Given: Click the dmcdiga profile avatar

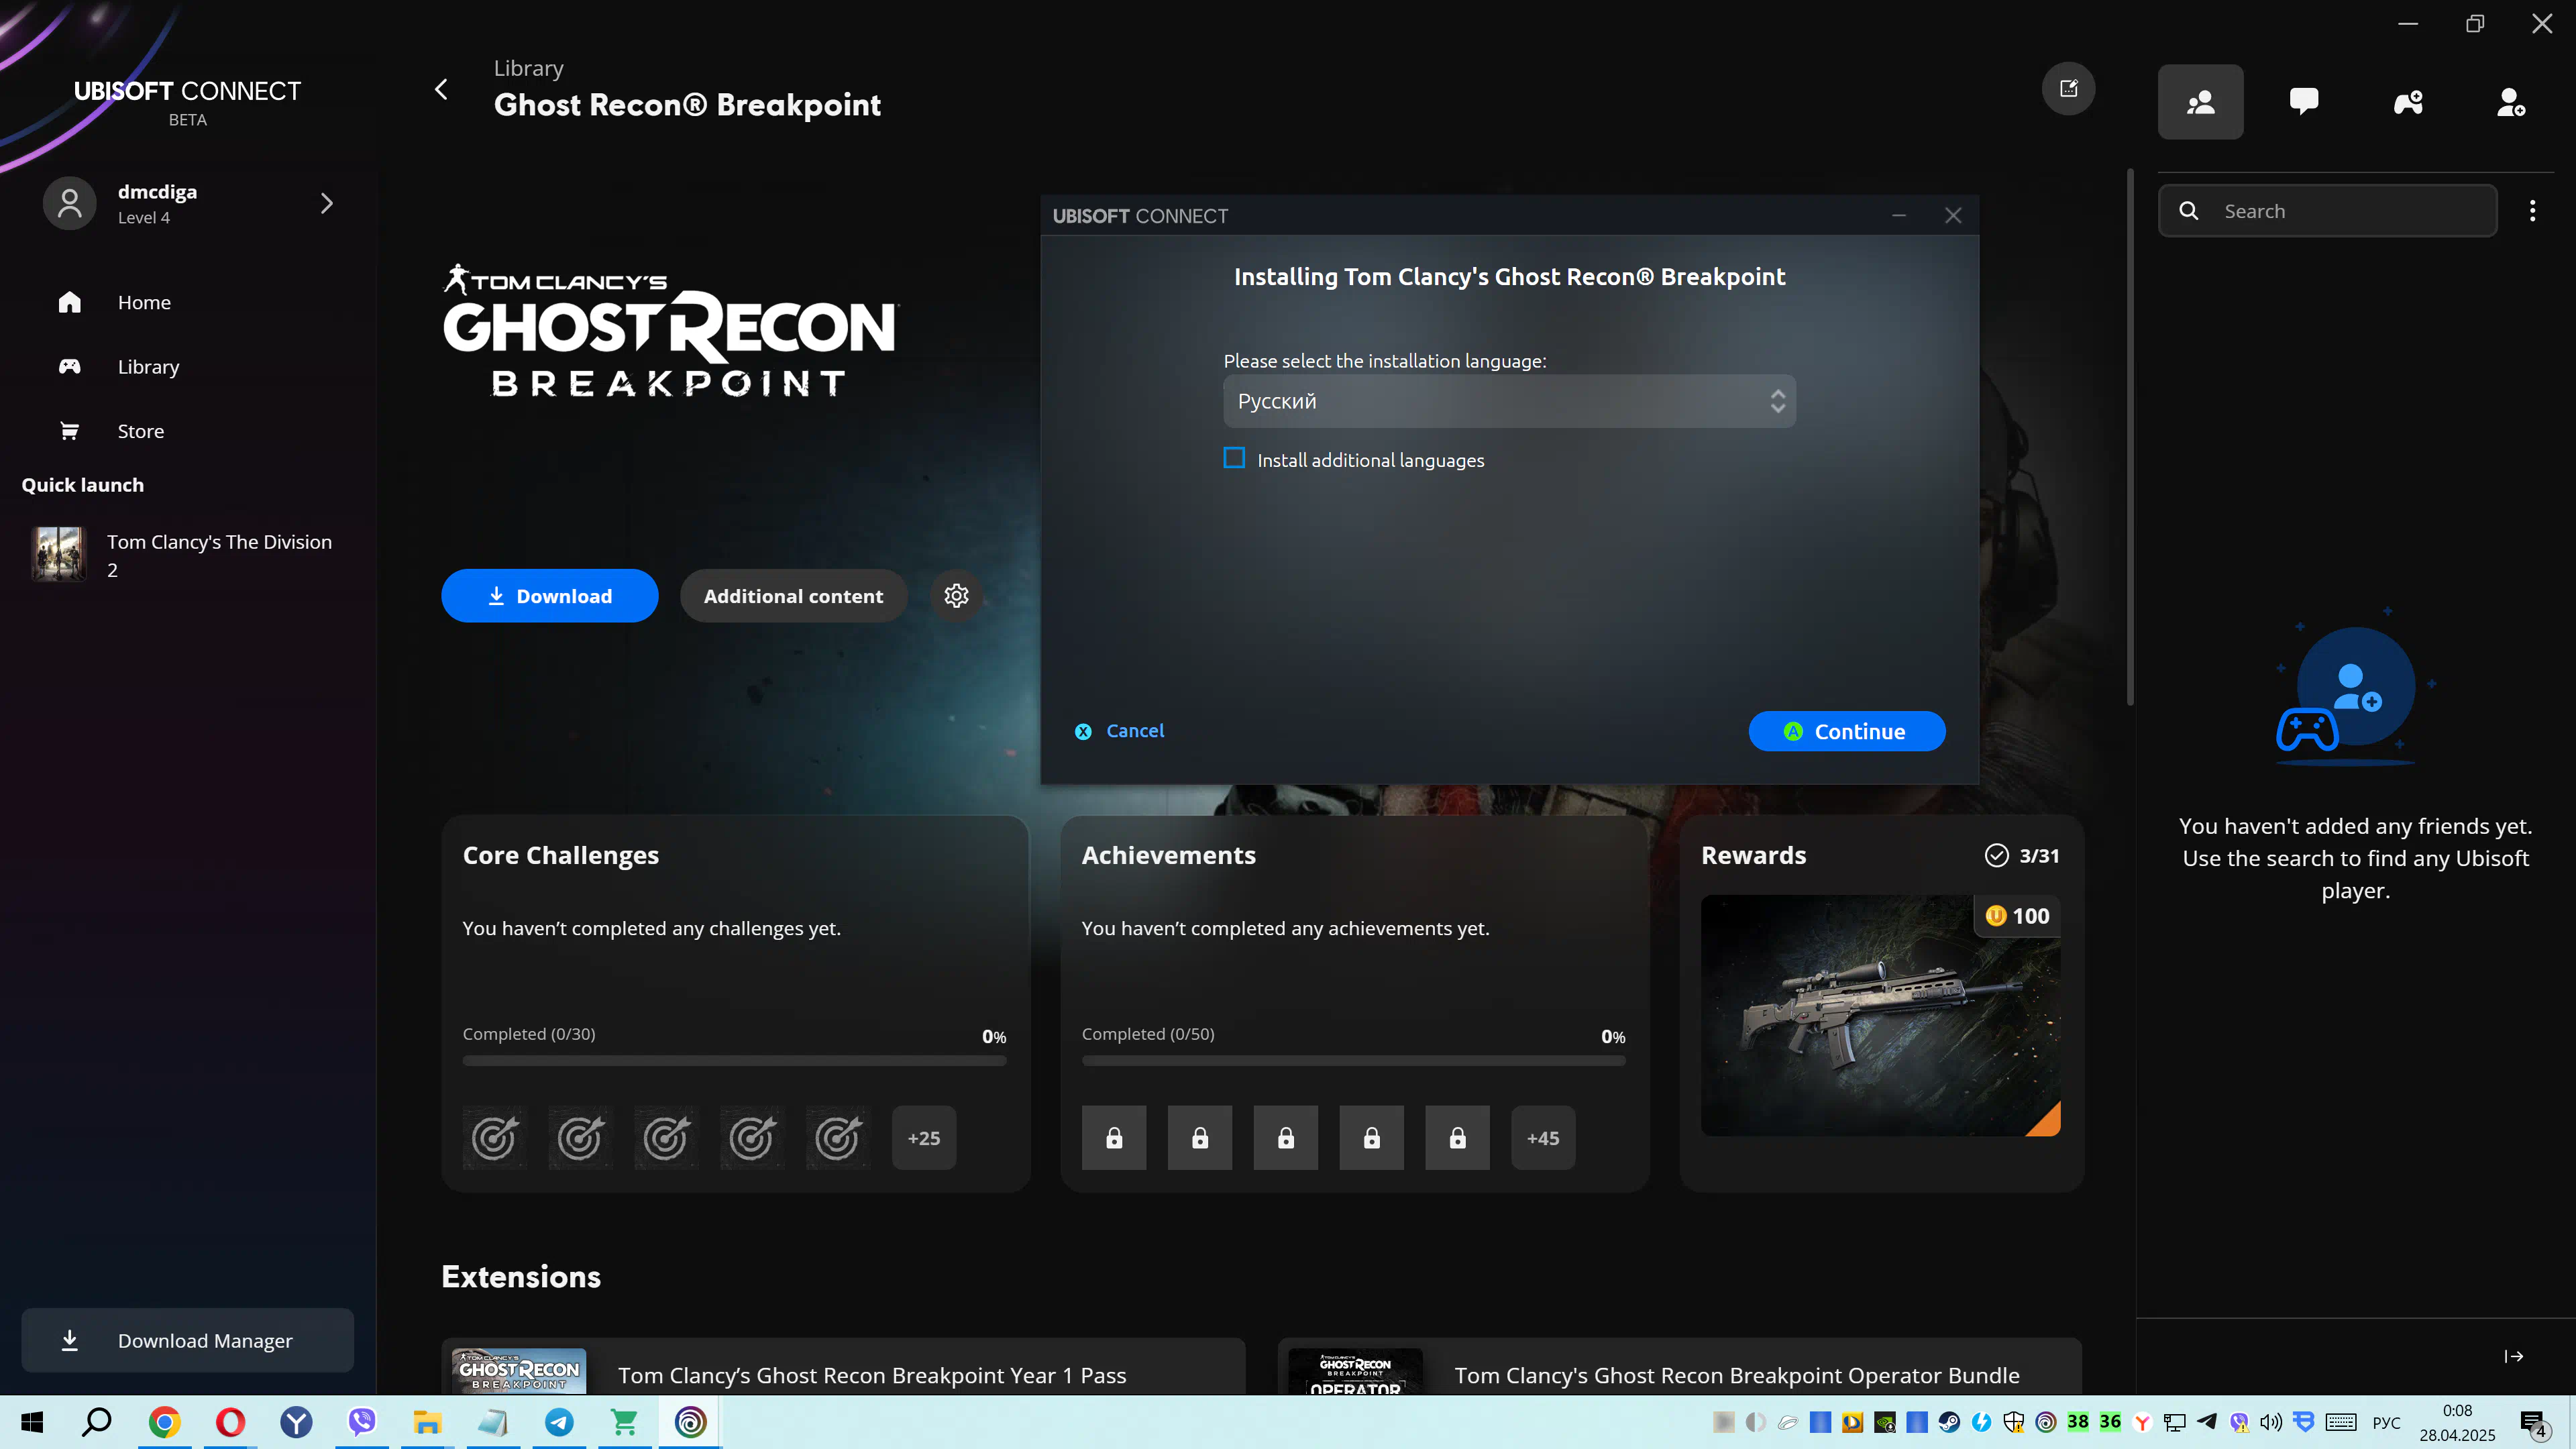Looking at the screenshot, I should click(x=69, y=203).
